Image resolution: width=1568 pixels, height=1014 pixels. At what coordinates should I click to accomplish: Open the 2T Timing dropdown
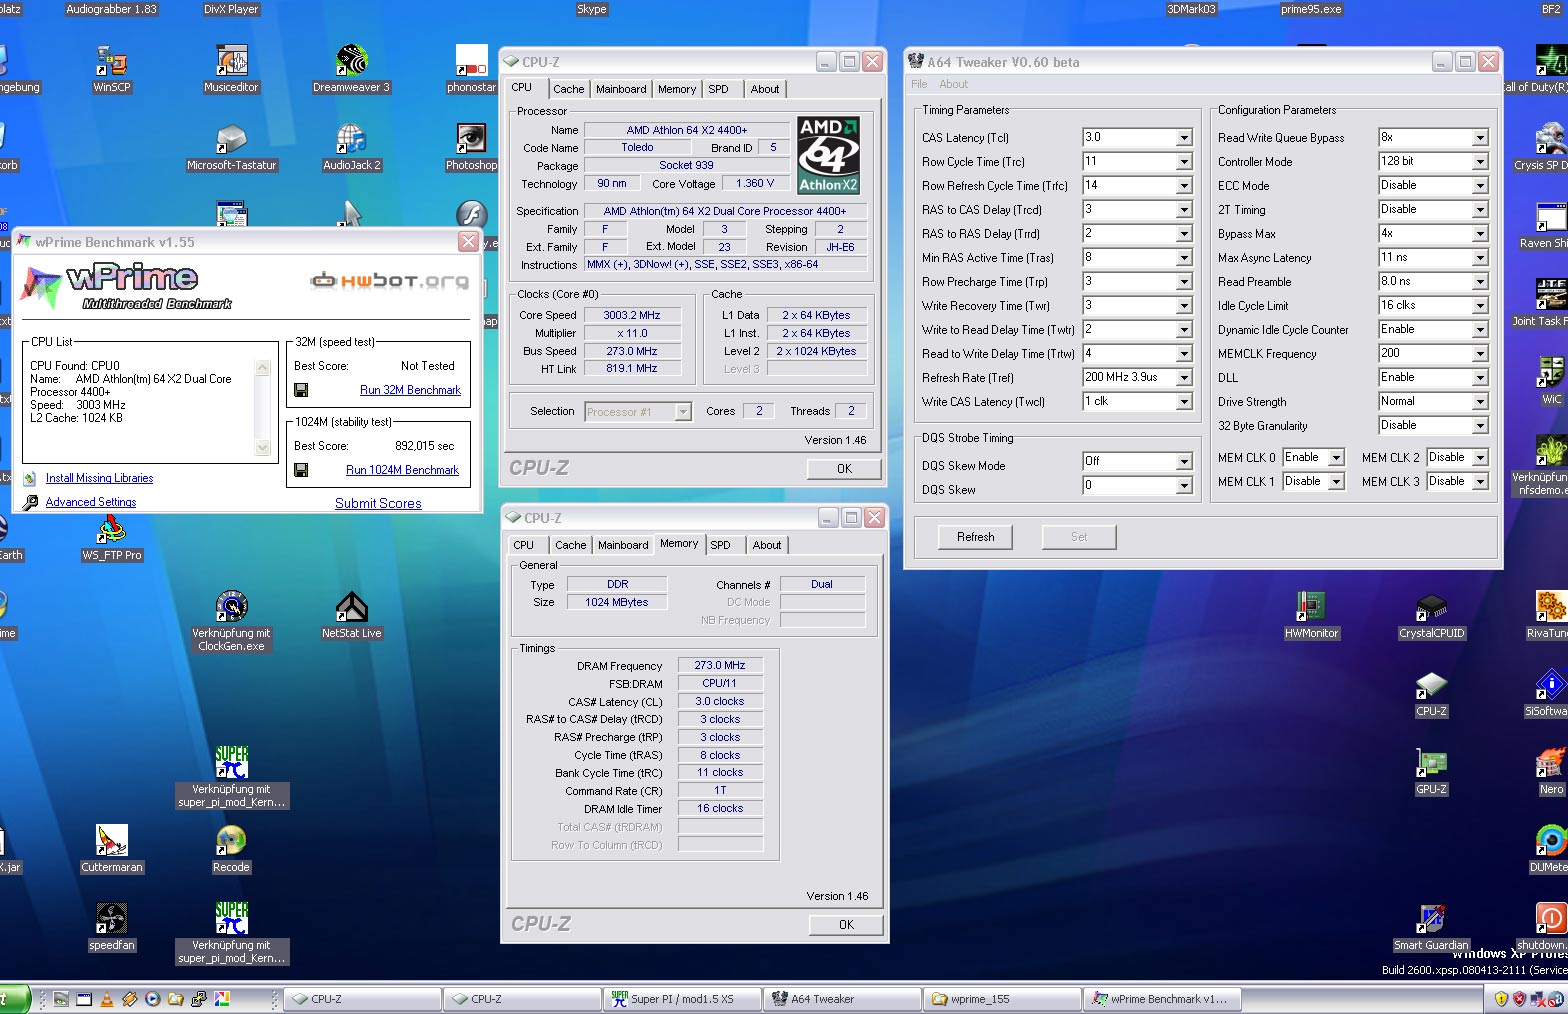1480,210
